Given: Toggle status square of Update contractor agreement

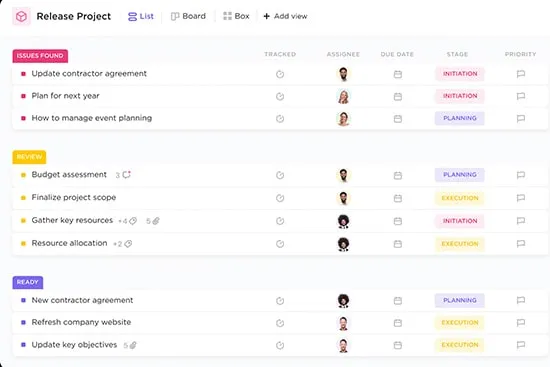Looking at the screenshot, I should (x=24, y=74).
